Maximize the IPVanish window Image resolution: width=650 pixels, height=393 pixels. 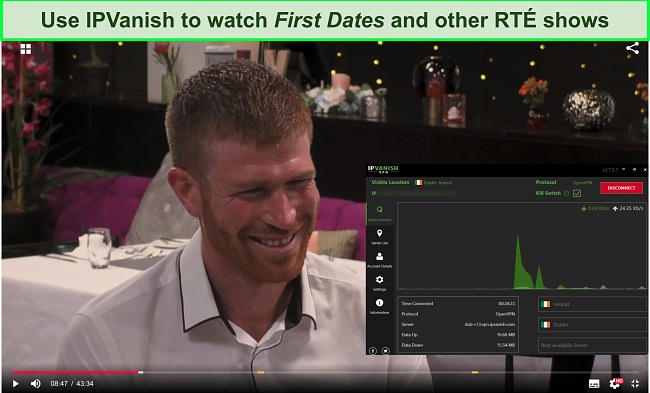tap(634, 170)
